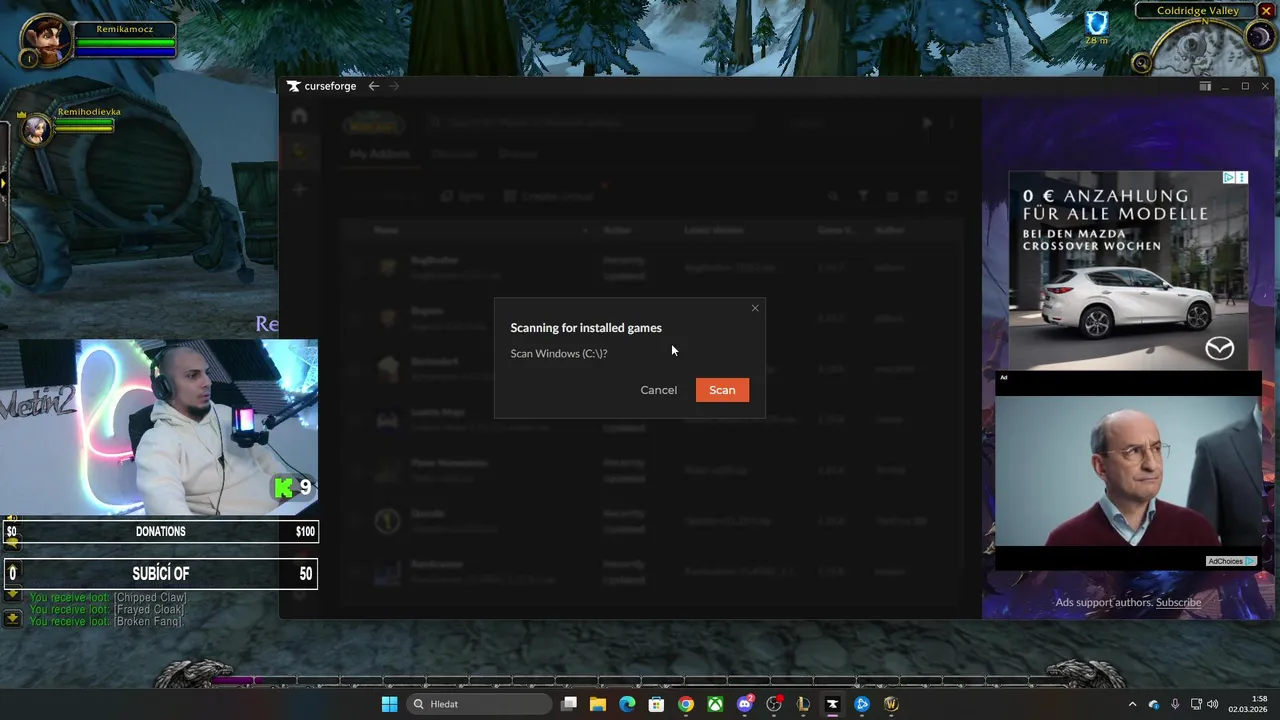Viewport: 1280px width, 720px height.
Task: Open volume control in system tray
Action: pos(1213,704)
